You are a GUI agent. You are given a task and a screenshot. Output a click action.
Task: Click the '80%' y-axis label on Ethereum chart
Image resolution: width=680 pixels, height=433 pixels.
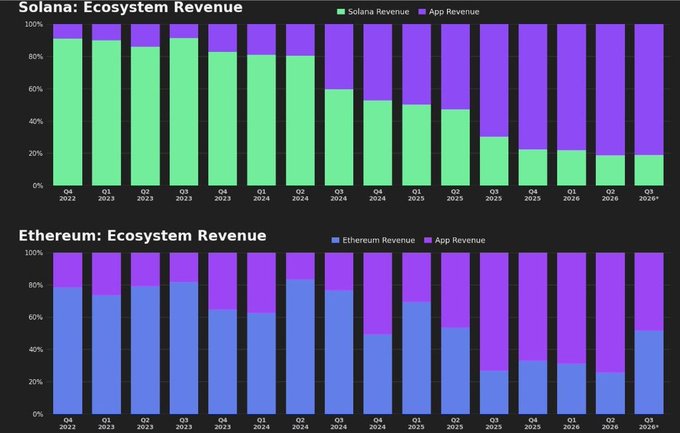coord(36,285)
